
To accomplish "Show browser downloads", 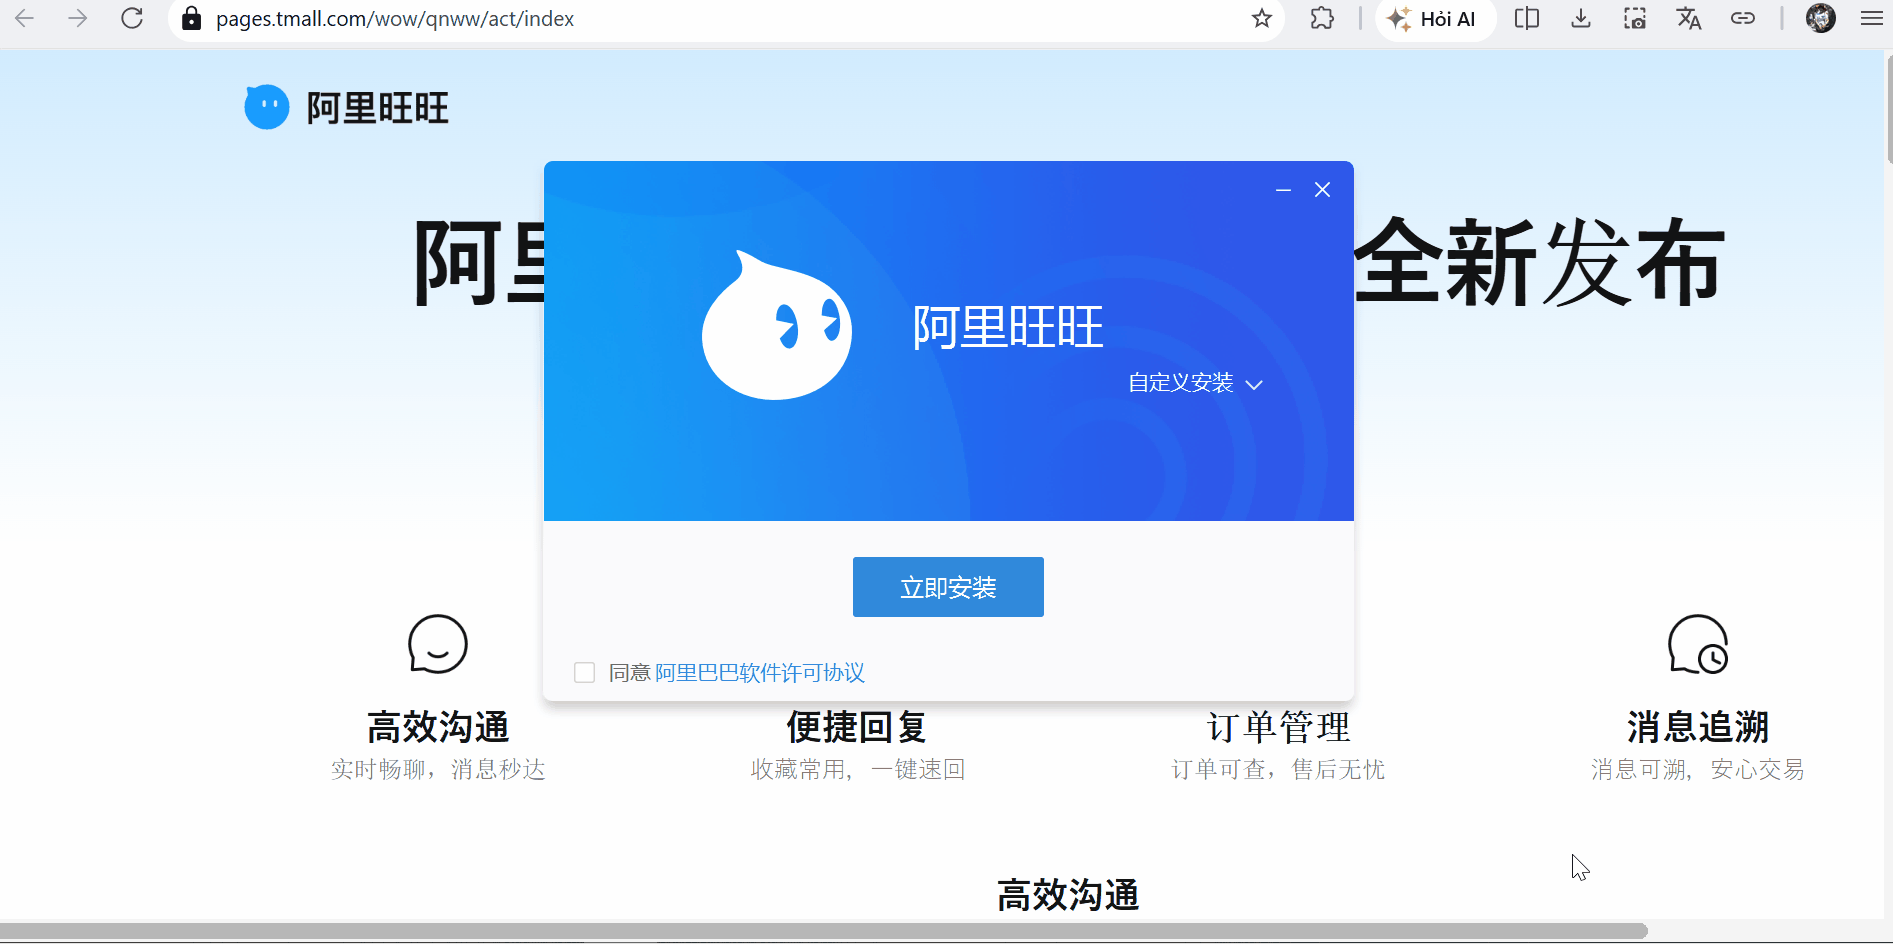I will (1581, 18).
